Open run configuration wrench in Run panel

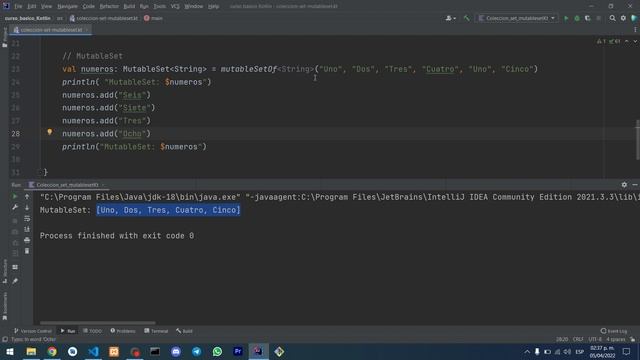click(15, 207)
